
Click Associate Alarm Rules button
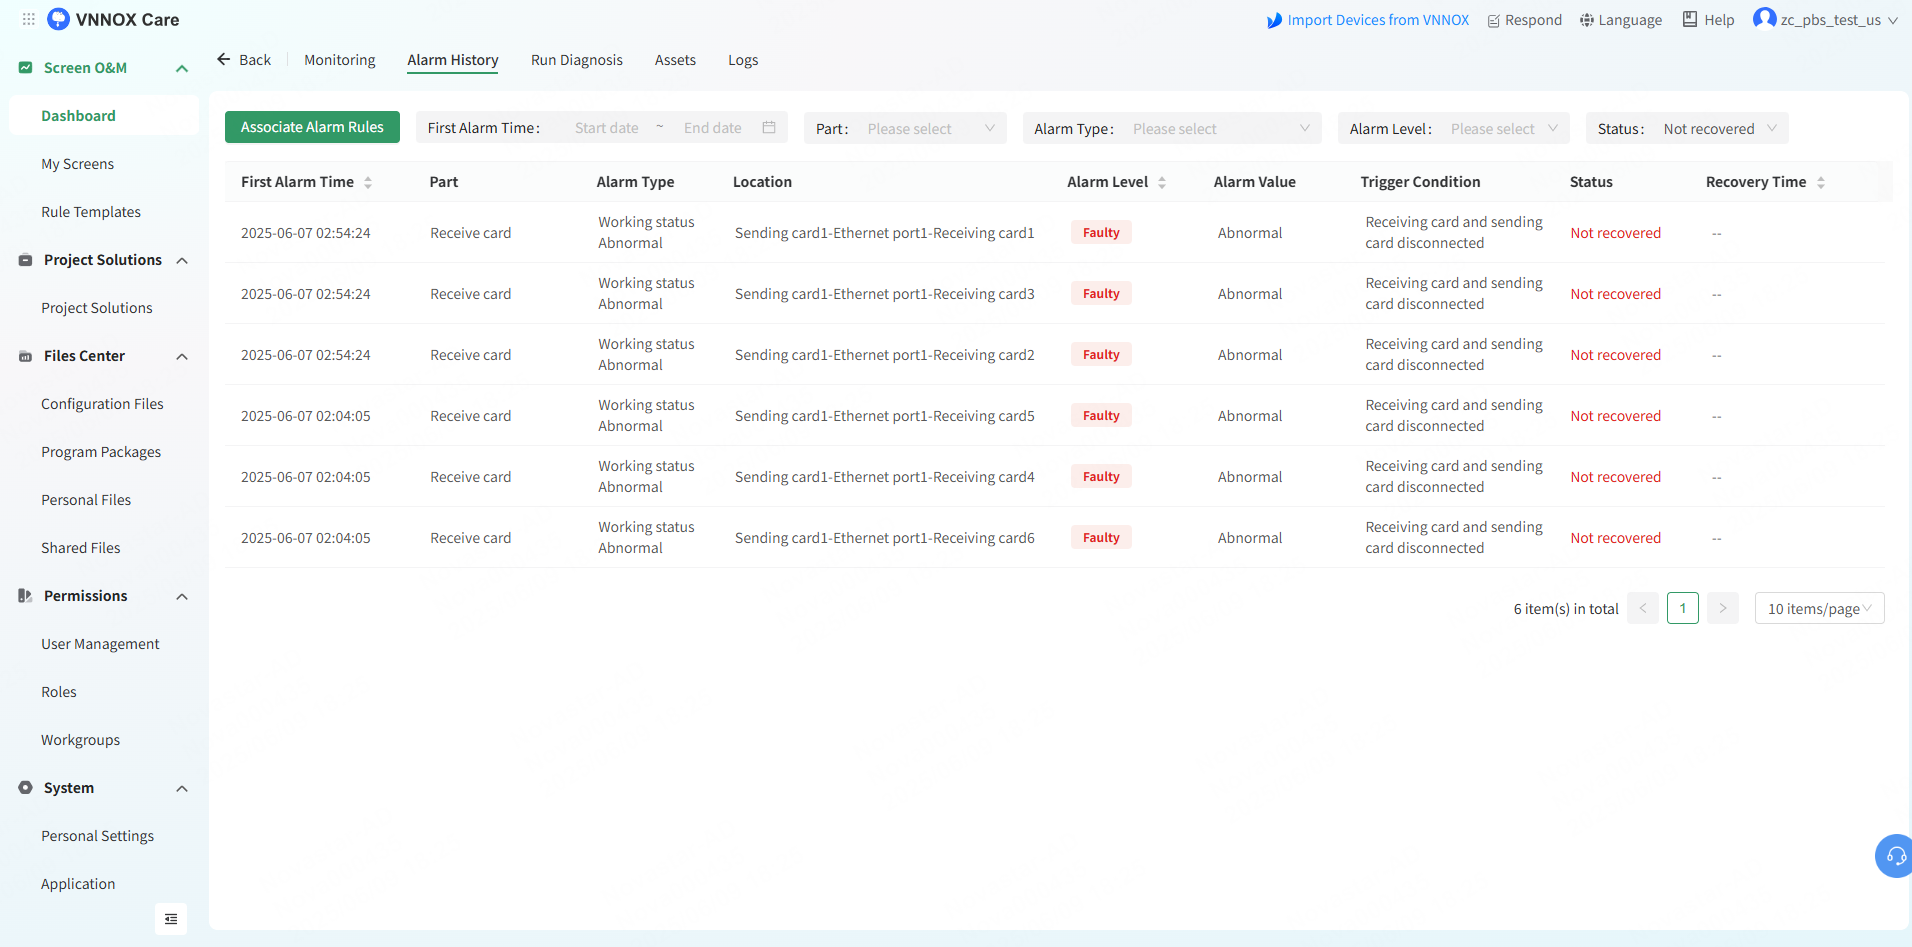point(312,127)
